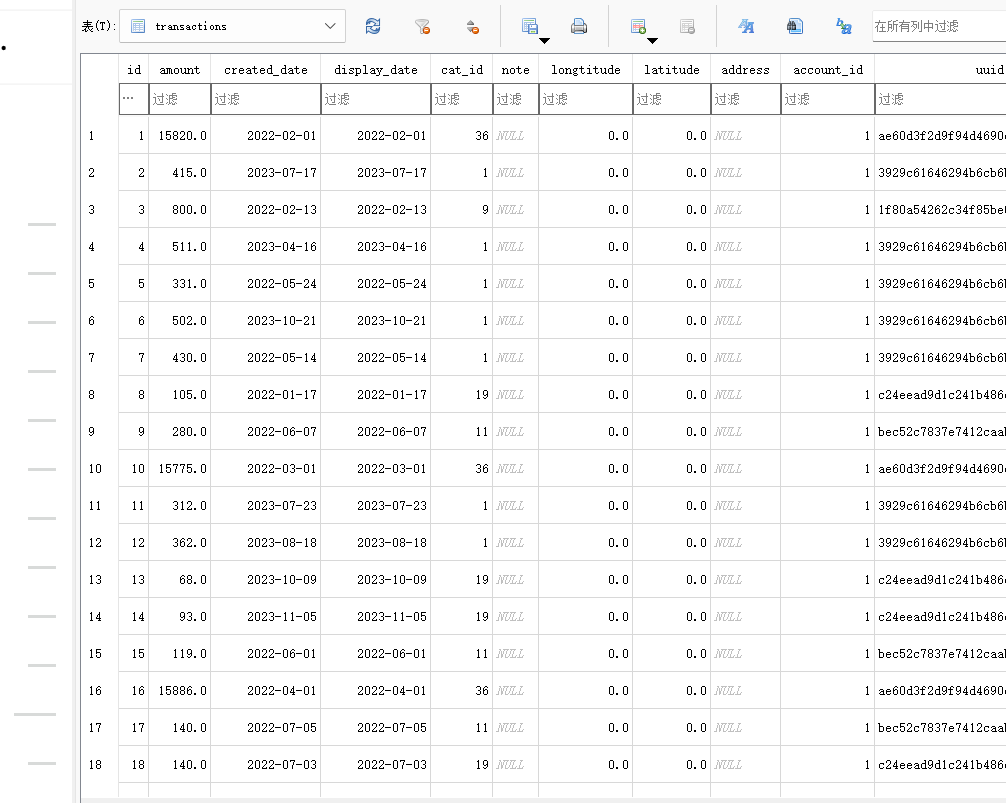The width and height of the screenshot is (1006, 803).
Task: Focus the id column filter field
Action: [134, 99]
